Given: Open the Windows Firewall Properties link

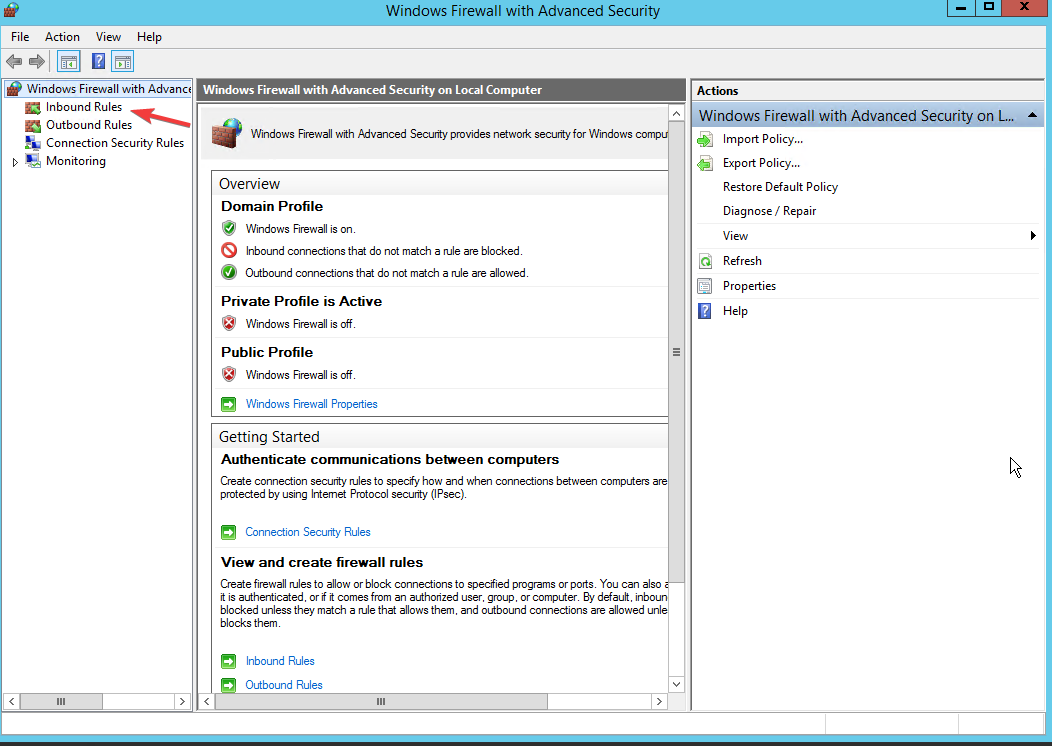Looking at the screenshot, I should point(311,404).
